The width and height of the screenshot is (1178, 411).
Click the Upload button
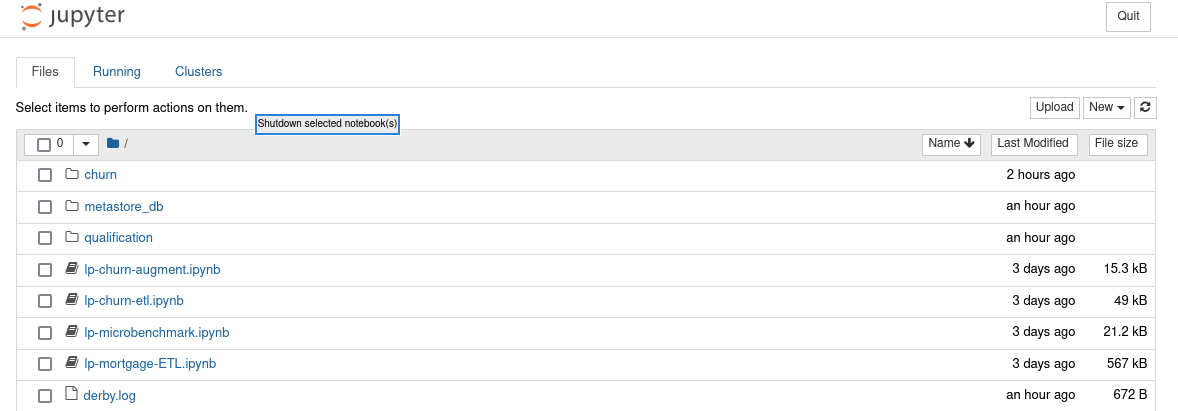click(1054, 108)
